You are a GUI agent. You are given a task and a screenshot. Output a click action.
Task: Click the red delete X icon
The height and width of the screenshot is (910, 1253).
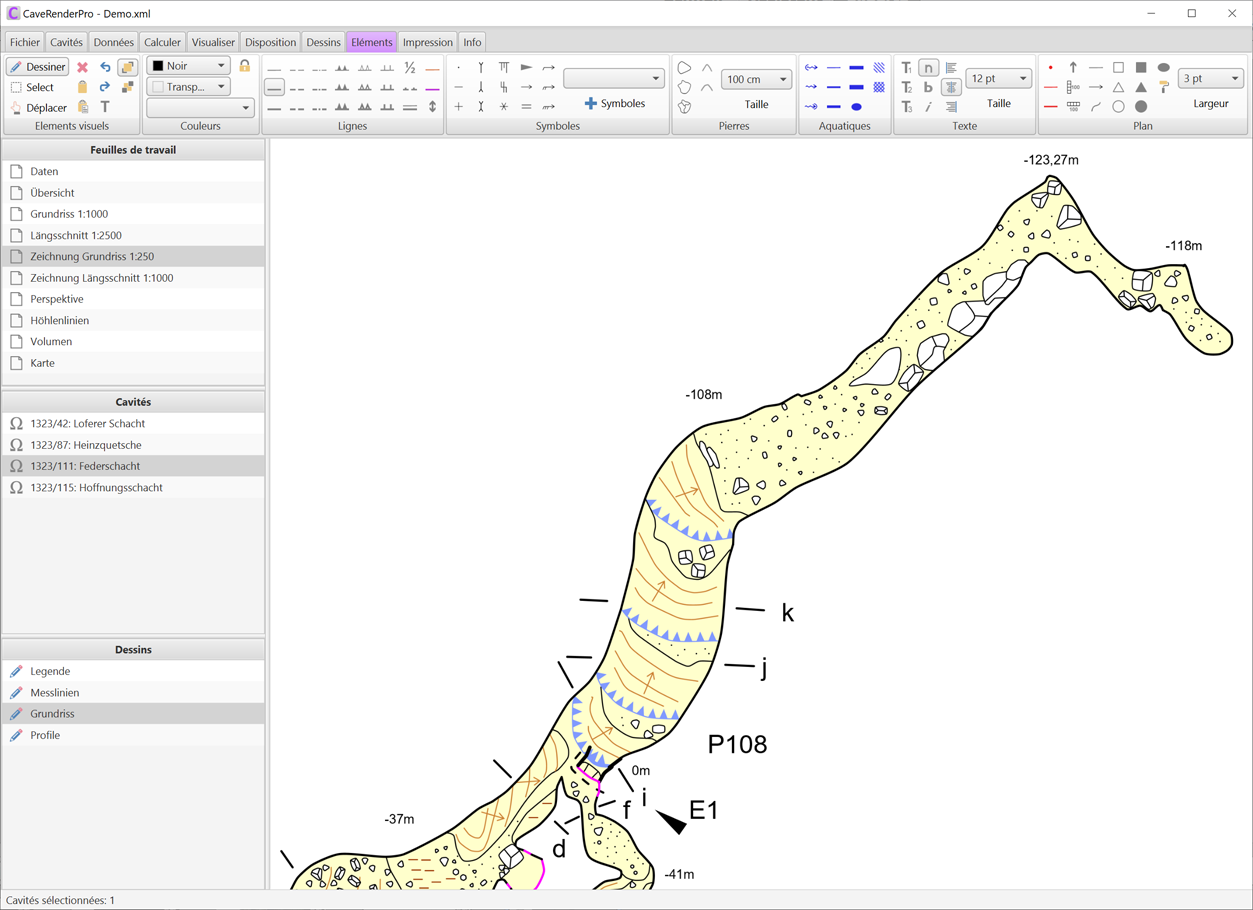83,67
